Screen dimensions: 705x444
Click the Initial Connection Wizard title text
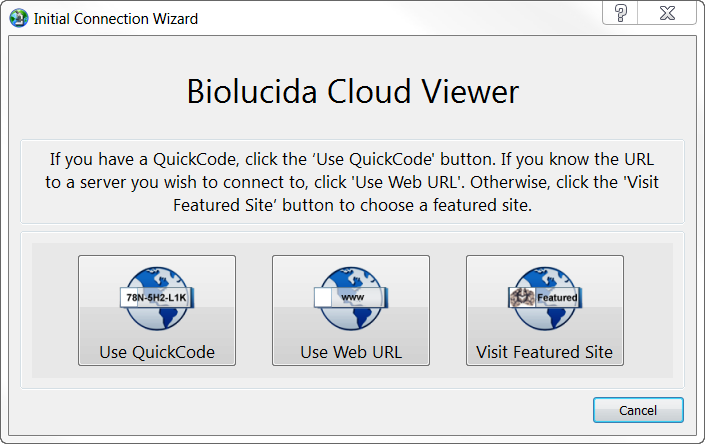(x=116, y=19)
